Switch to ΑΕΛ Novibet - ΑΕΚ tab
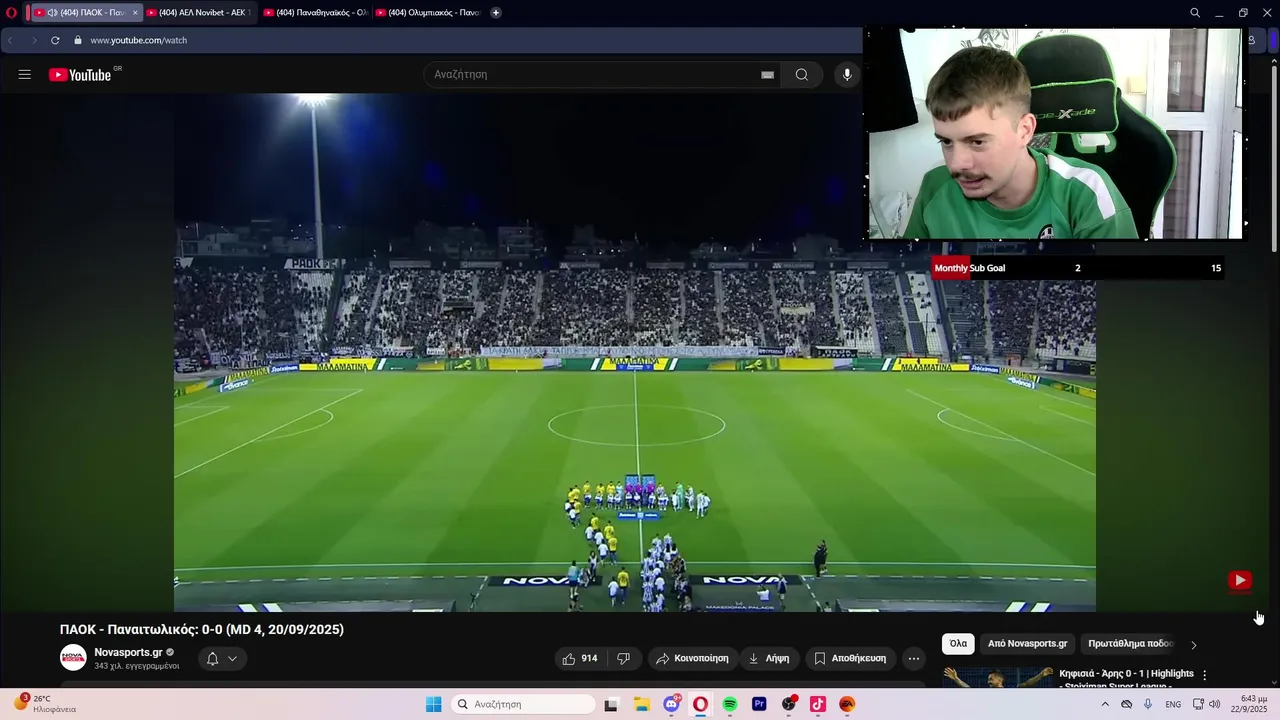The height and width of the screenshot is (720, 1280). pyautogui.click(x=198, y=13)
